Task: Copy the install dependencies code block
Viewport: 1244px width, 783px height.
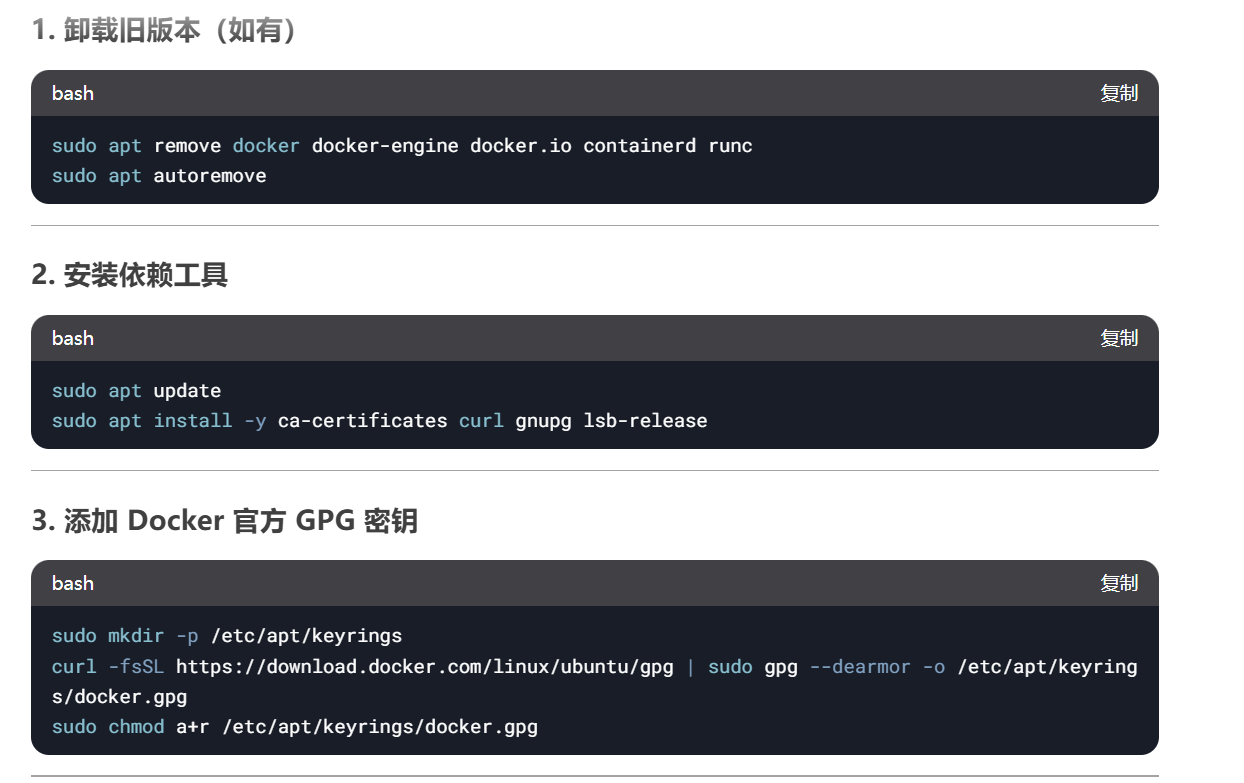Action: point(1119,338)
